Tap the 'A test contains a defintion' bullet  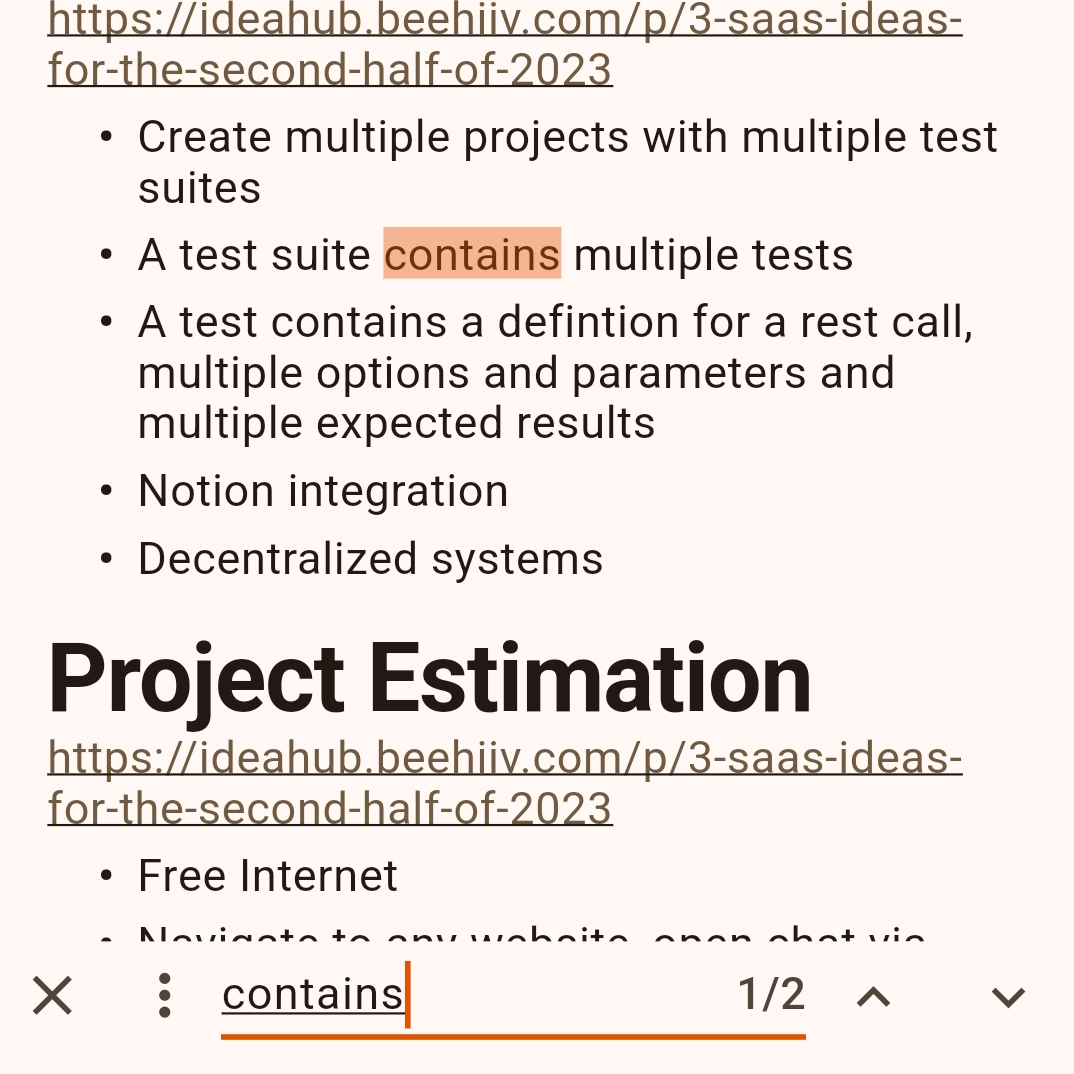point(555,322)
